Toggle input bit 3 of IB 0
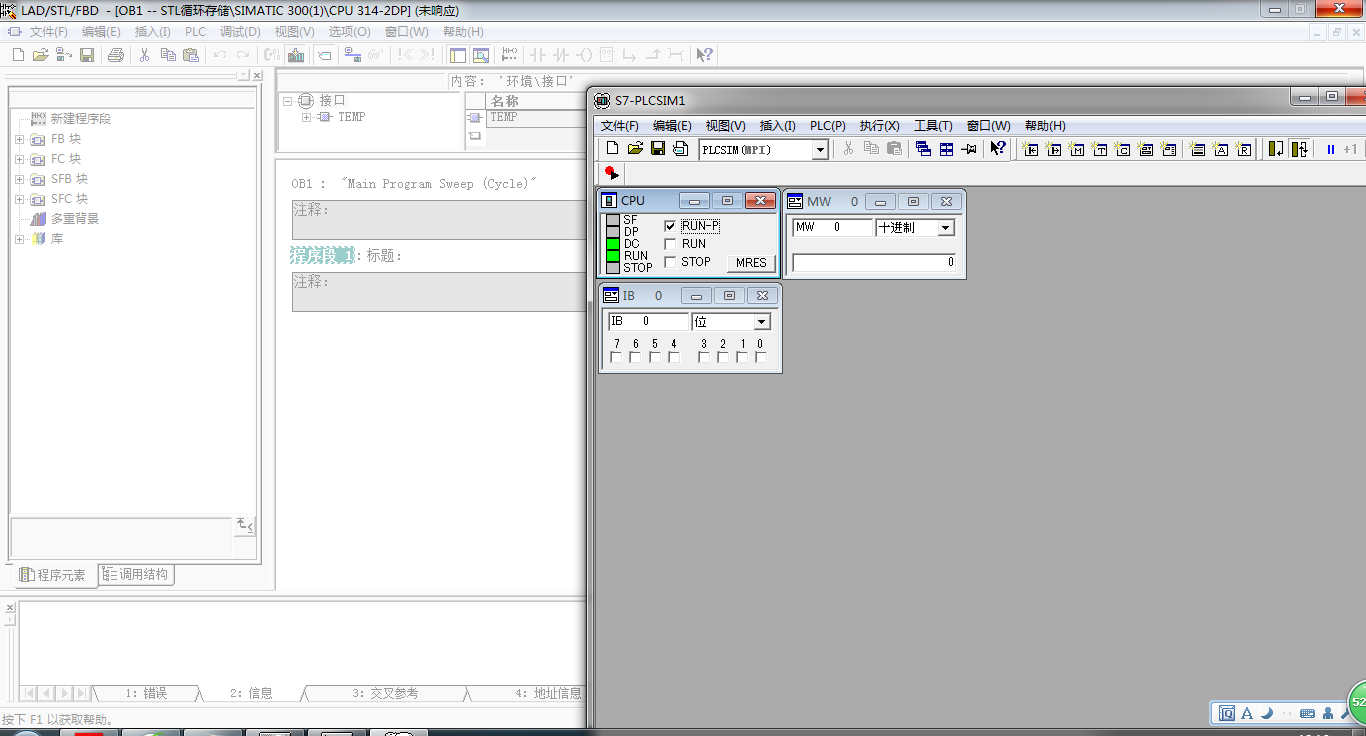Viewport: 1366px width, 736px height. point(703,357)
